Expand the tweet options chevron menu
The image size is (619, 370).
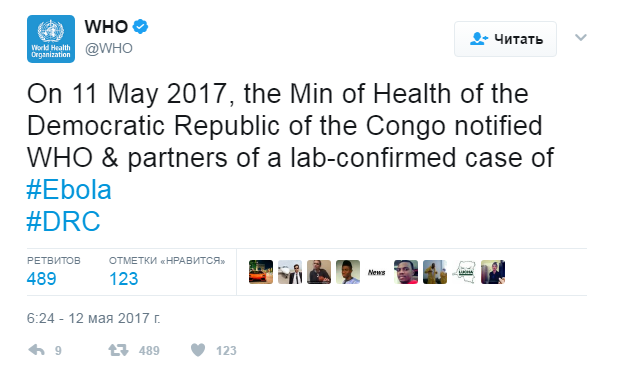point(581,38)
